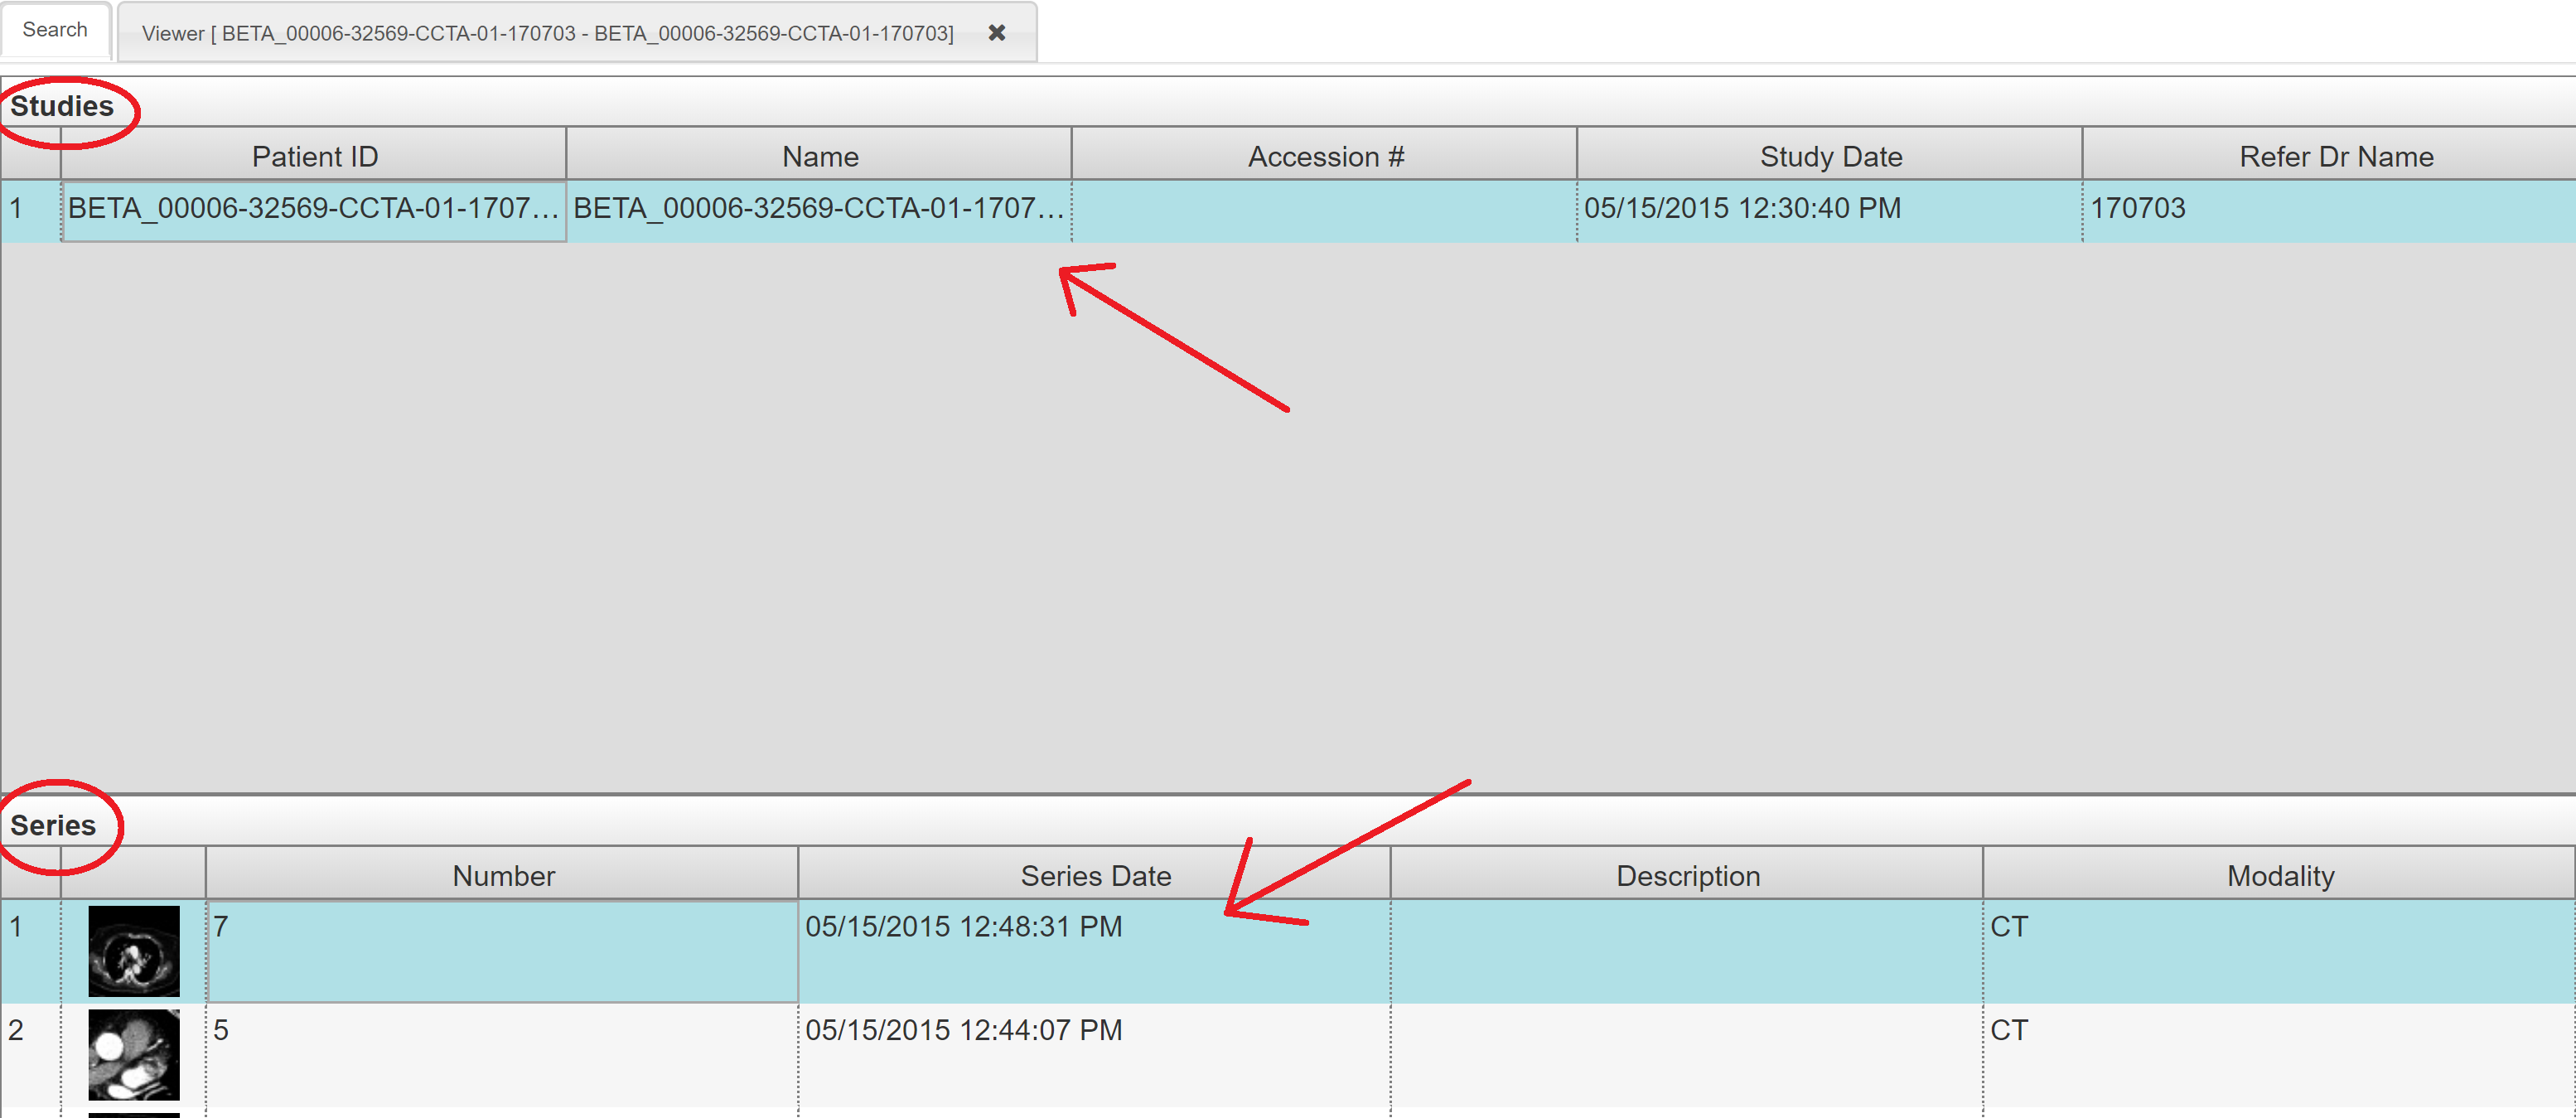2576x1118 pixels.
Task: Click Refer Dr Name value 170703
Action: [2137, 208]
